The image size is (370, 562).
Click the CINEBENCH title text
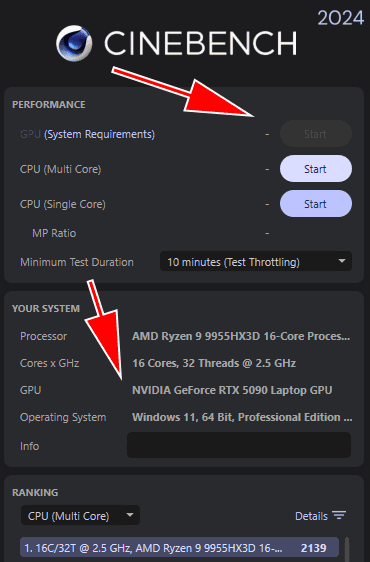coord(200,43)
